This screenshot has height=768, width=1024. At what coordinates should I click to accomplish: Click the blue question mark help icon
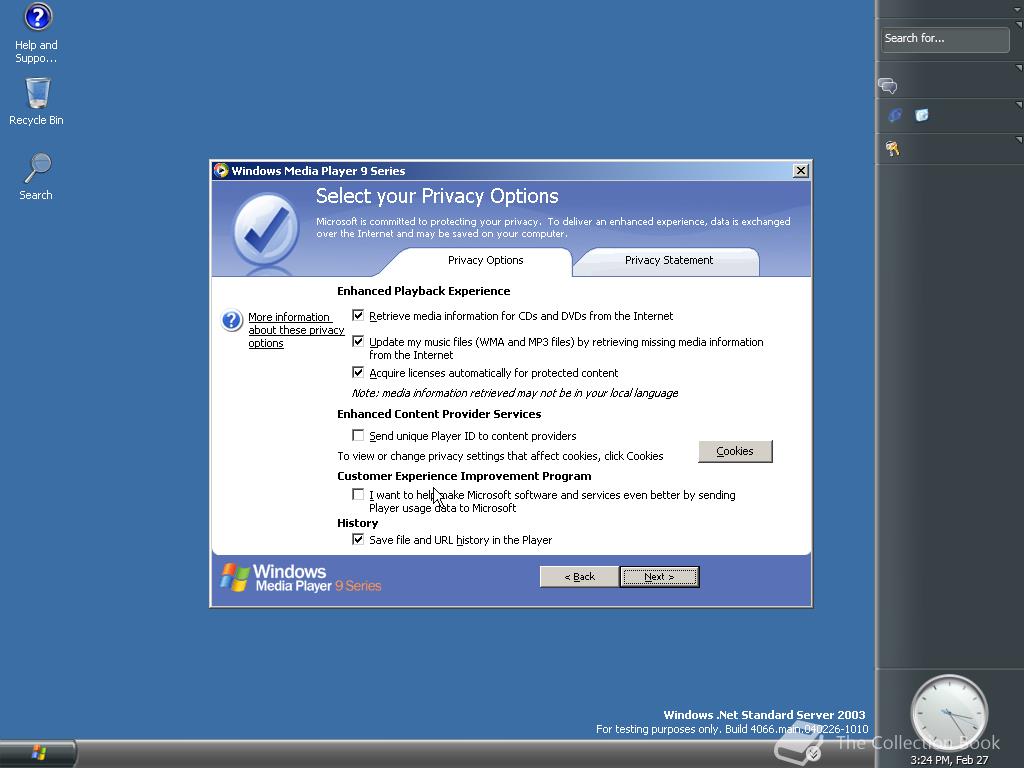click(232, 321)
